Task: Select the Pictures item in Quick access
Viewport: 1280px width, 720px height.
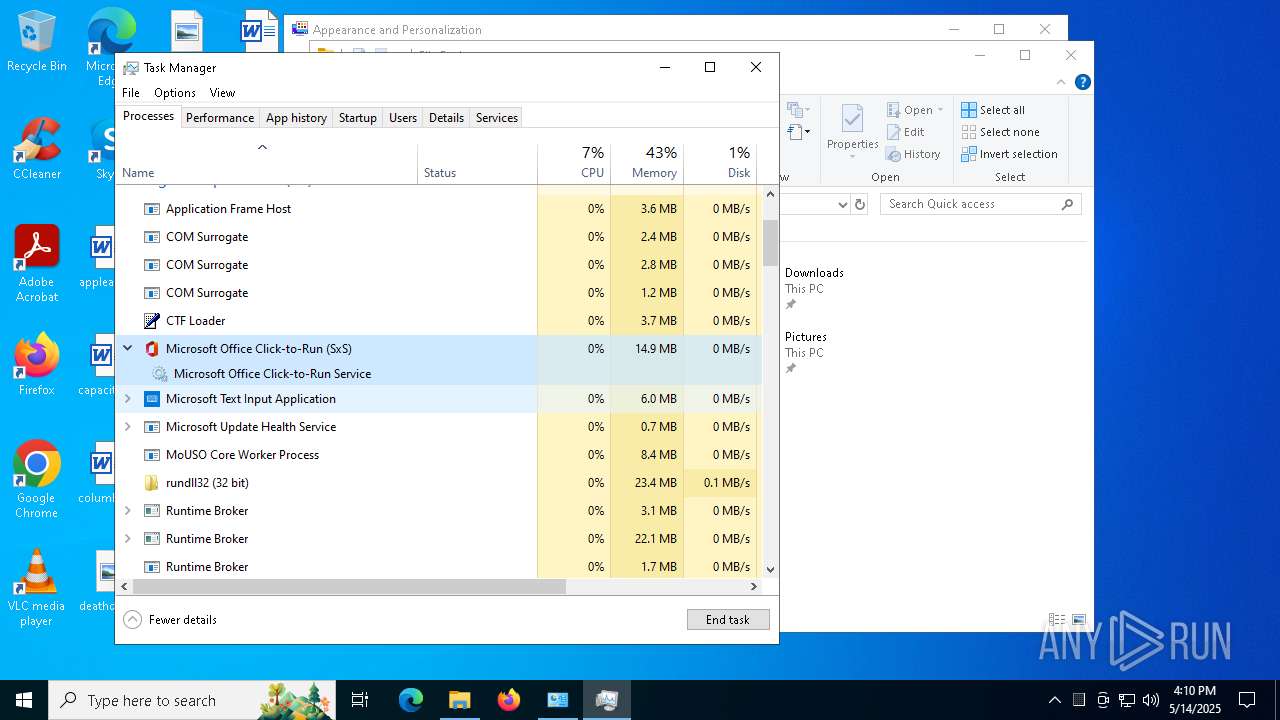Action: coord(806,352)
